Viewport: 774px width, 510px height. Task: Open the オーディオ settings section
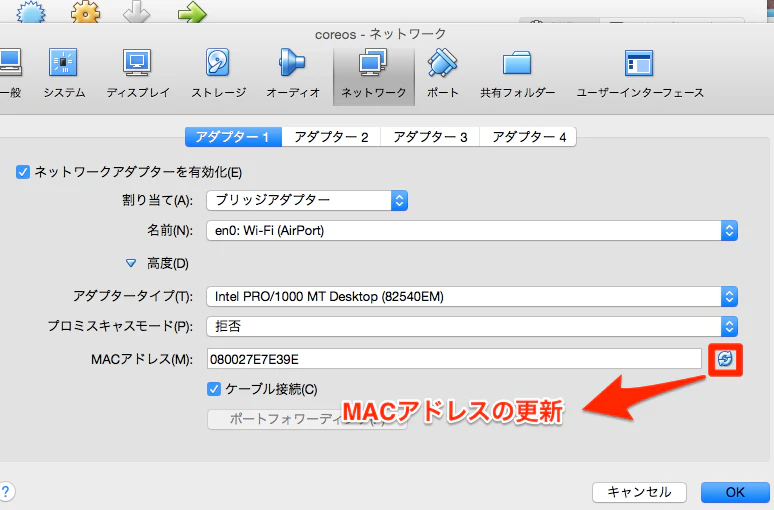click(293, 74)
